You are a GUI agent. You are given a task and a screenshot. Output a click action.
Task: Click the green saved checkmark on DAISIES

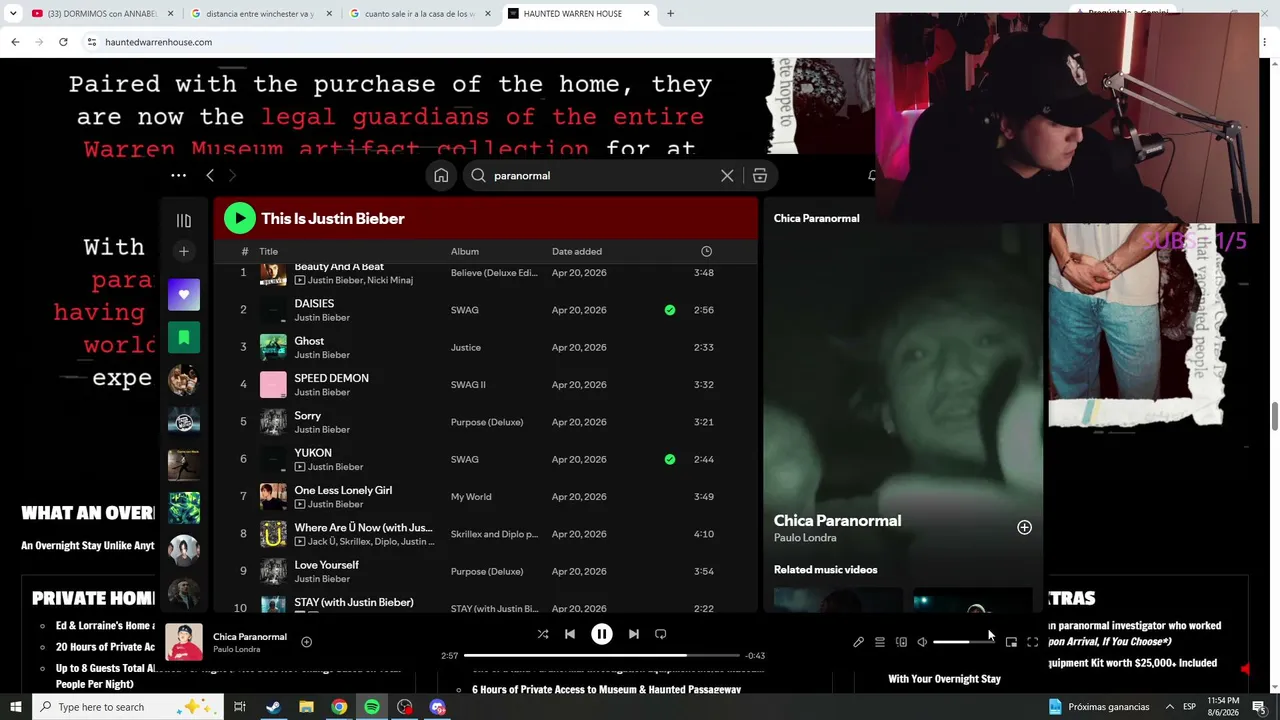tap(670, 310)
